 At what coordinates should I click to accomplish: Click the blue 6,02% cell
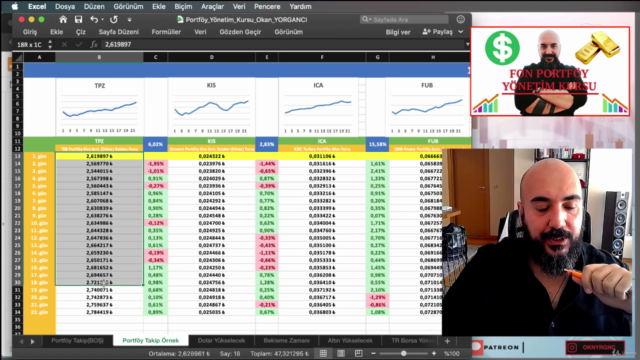[x=155, y=144]
